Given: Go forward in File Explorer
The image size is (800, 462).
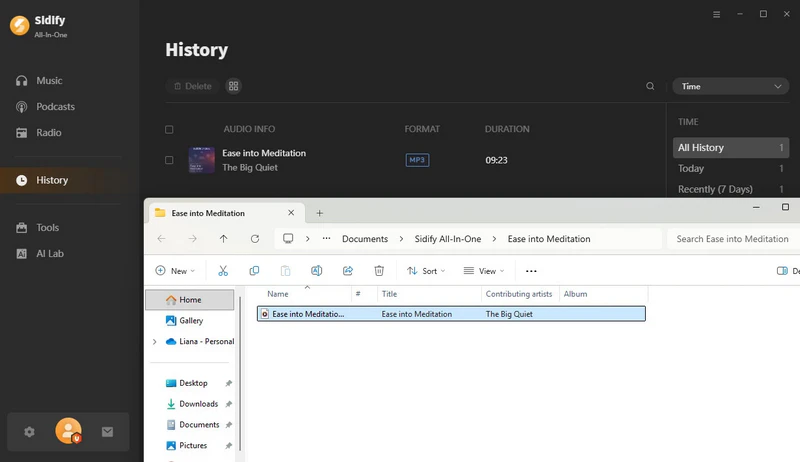Looking at the screenshot, I should (x=192, y=239).
